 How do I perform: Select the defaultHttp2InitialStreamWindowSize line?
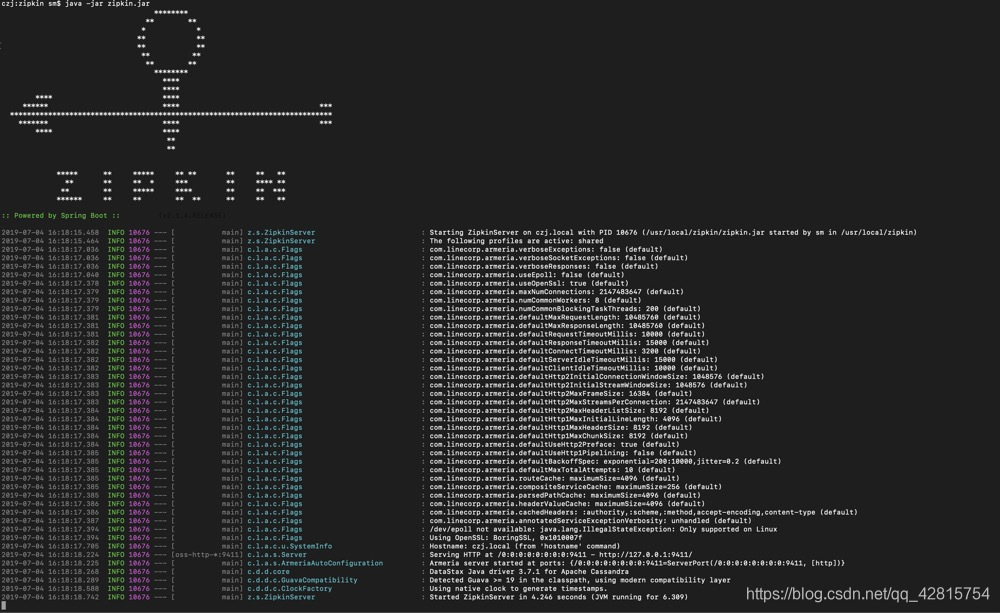pos(588,385)
